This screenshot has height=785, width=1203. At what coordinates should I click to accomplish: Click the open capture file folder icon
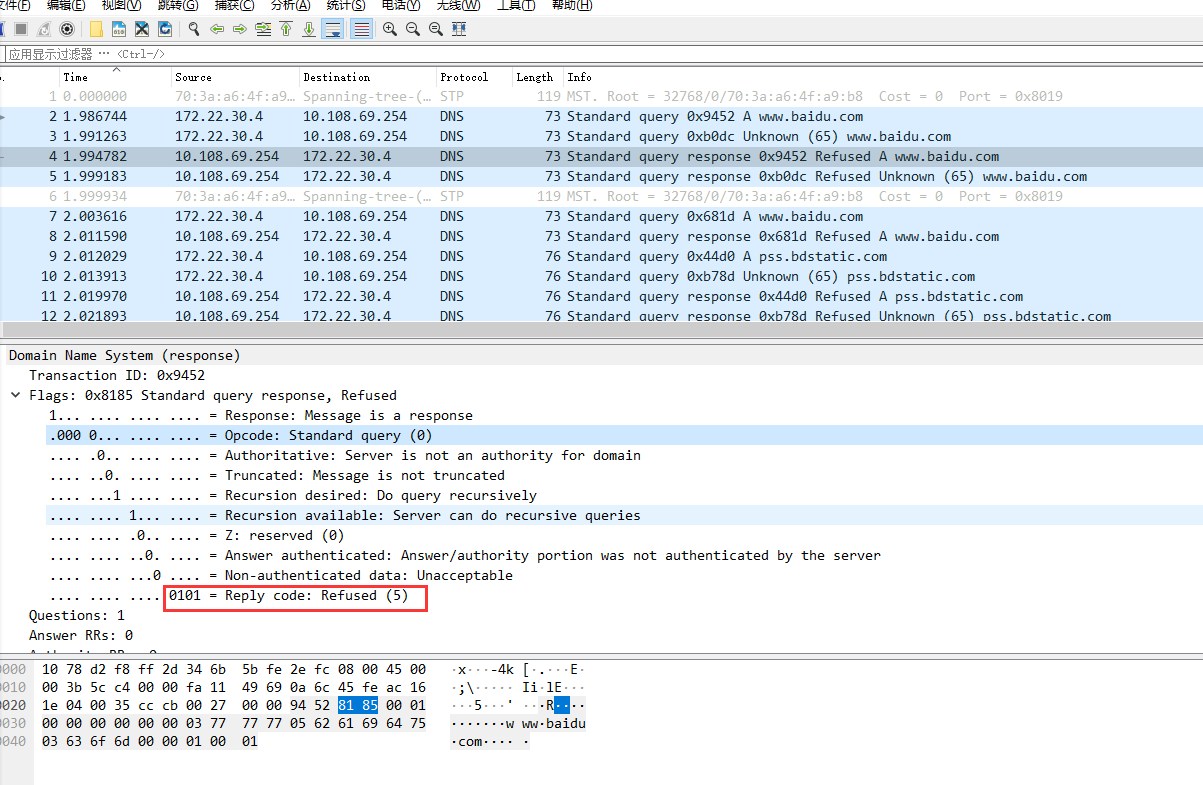(x=96, y=29)
